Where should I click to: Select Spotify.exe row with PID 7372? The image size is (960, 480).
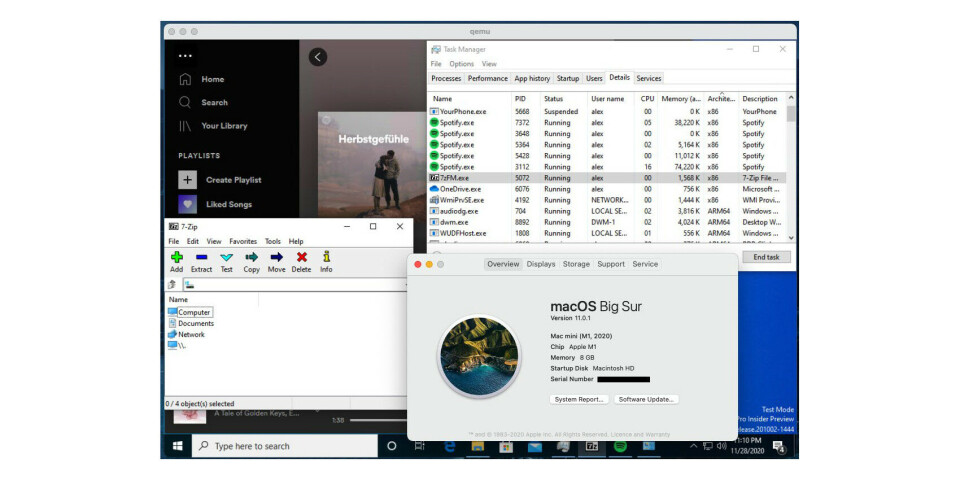607,122
